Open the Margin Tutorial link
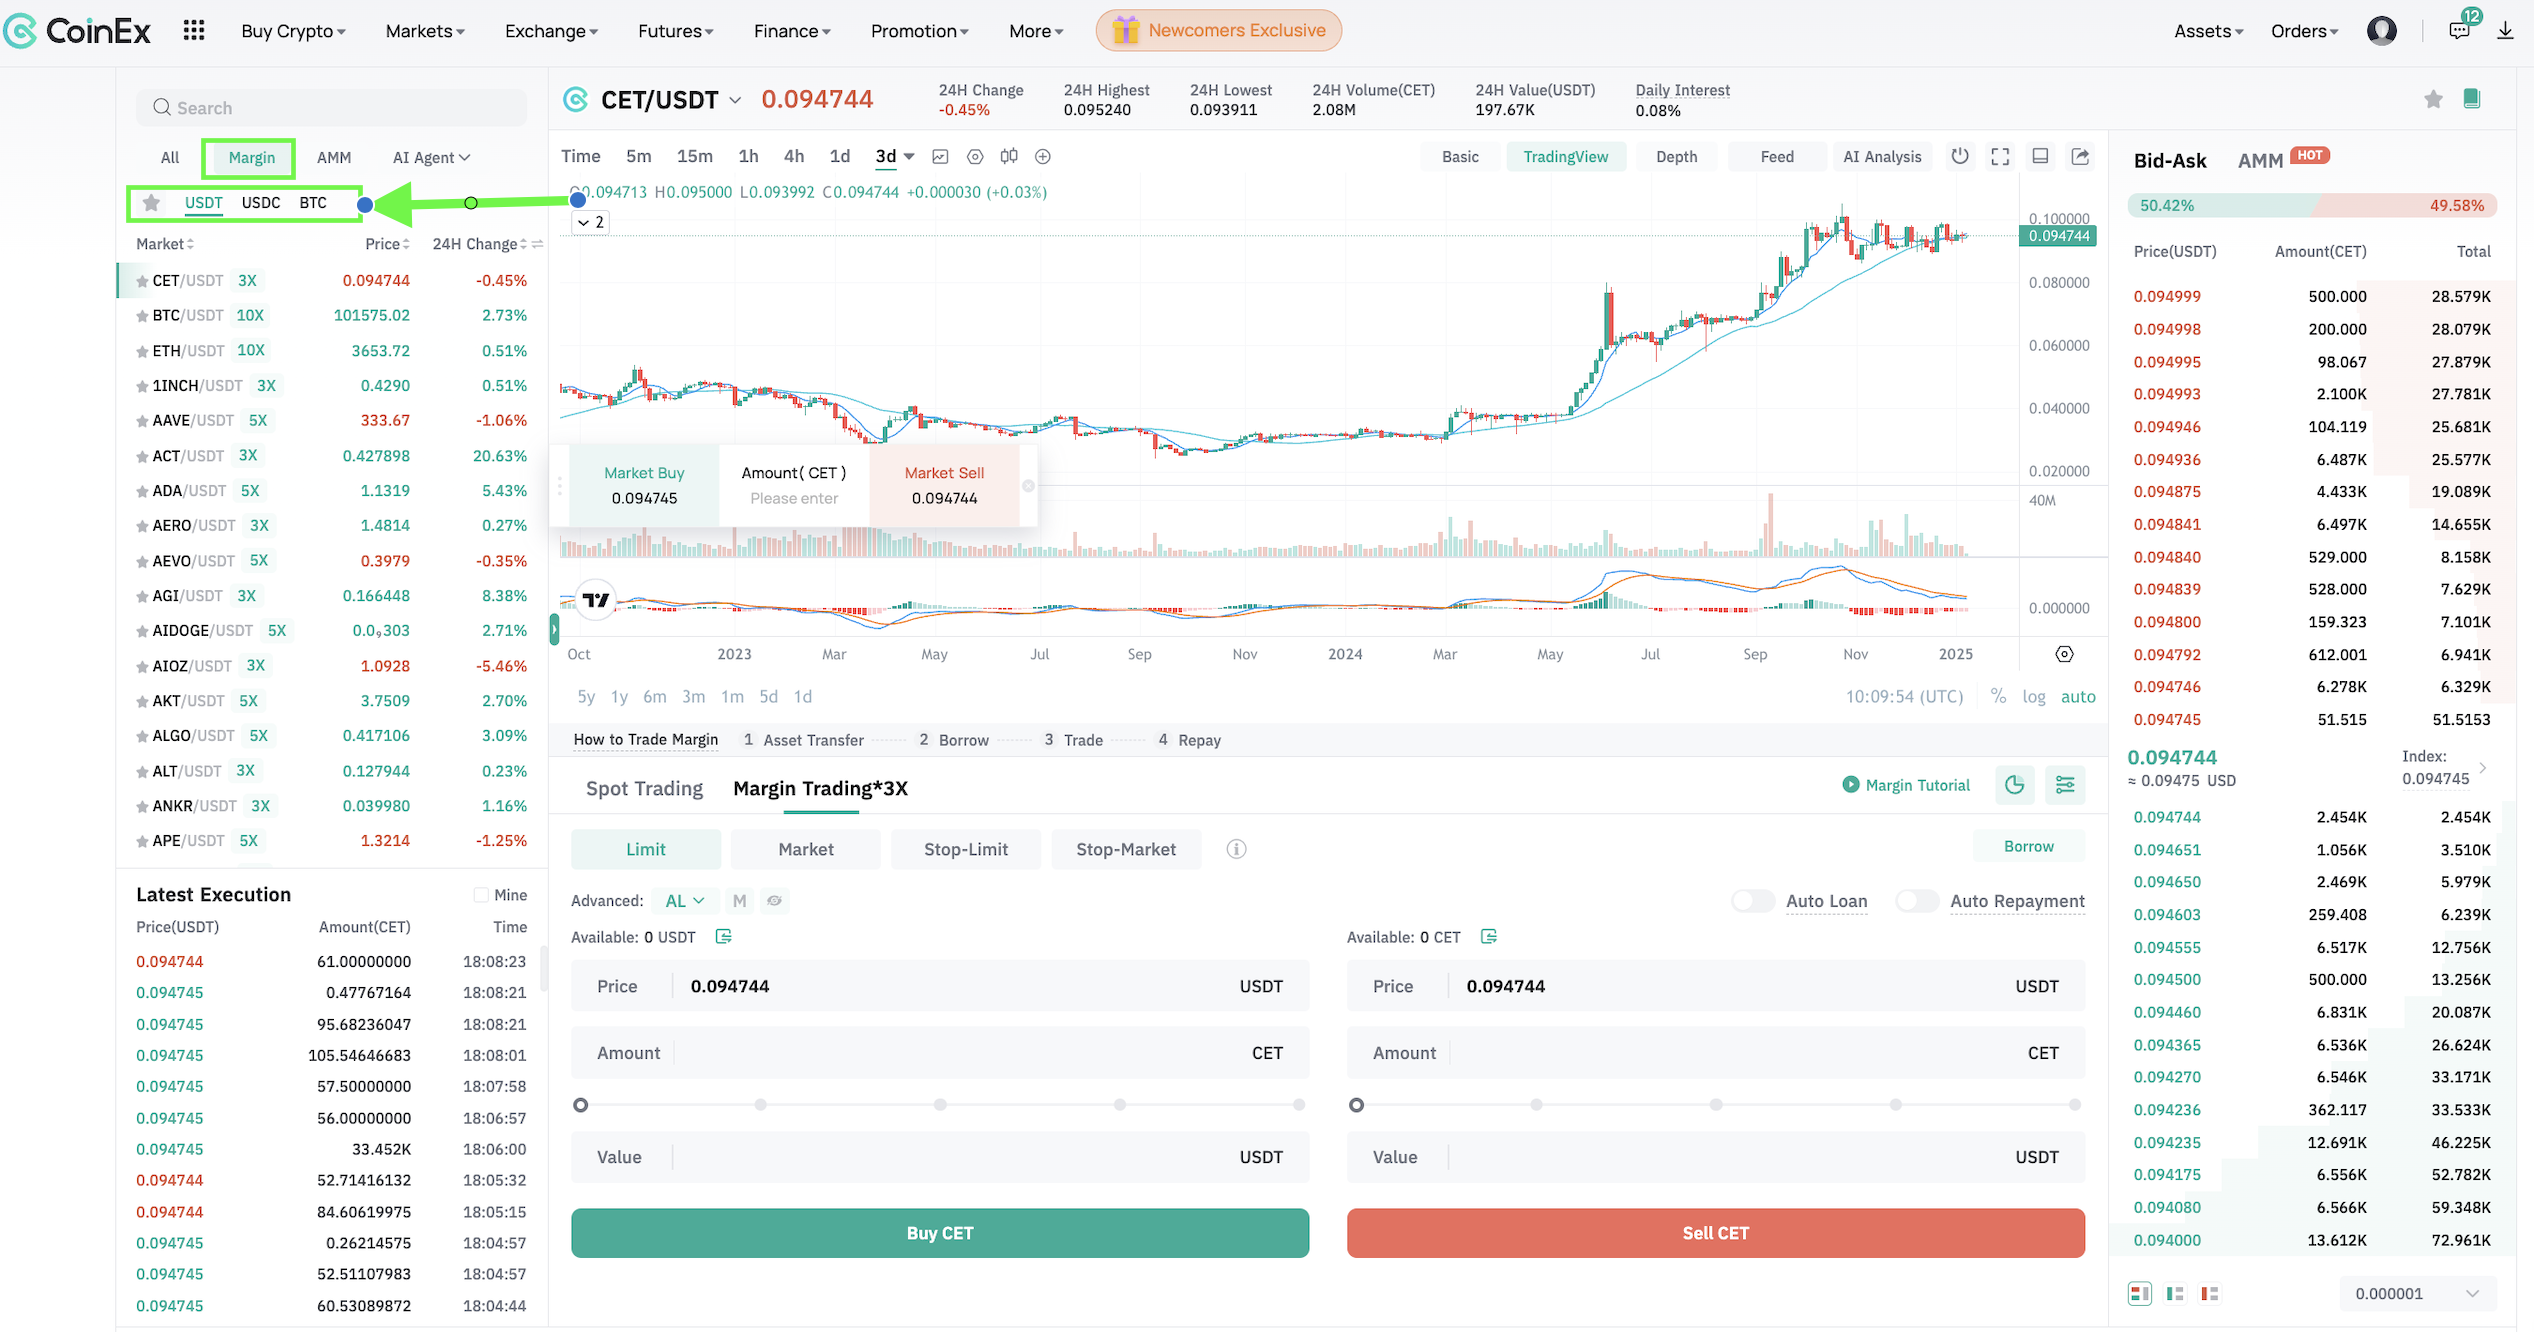The width and height of the screenshot is (2534, 1332). click(x=1906, y=785)
